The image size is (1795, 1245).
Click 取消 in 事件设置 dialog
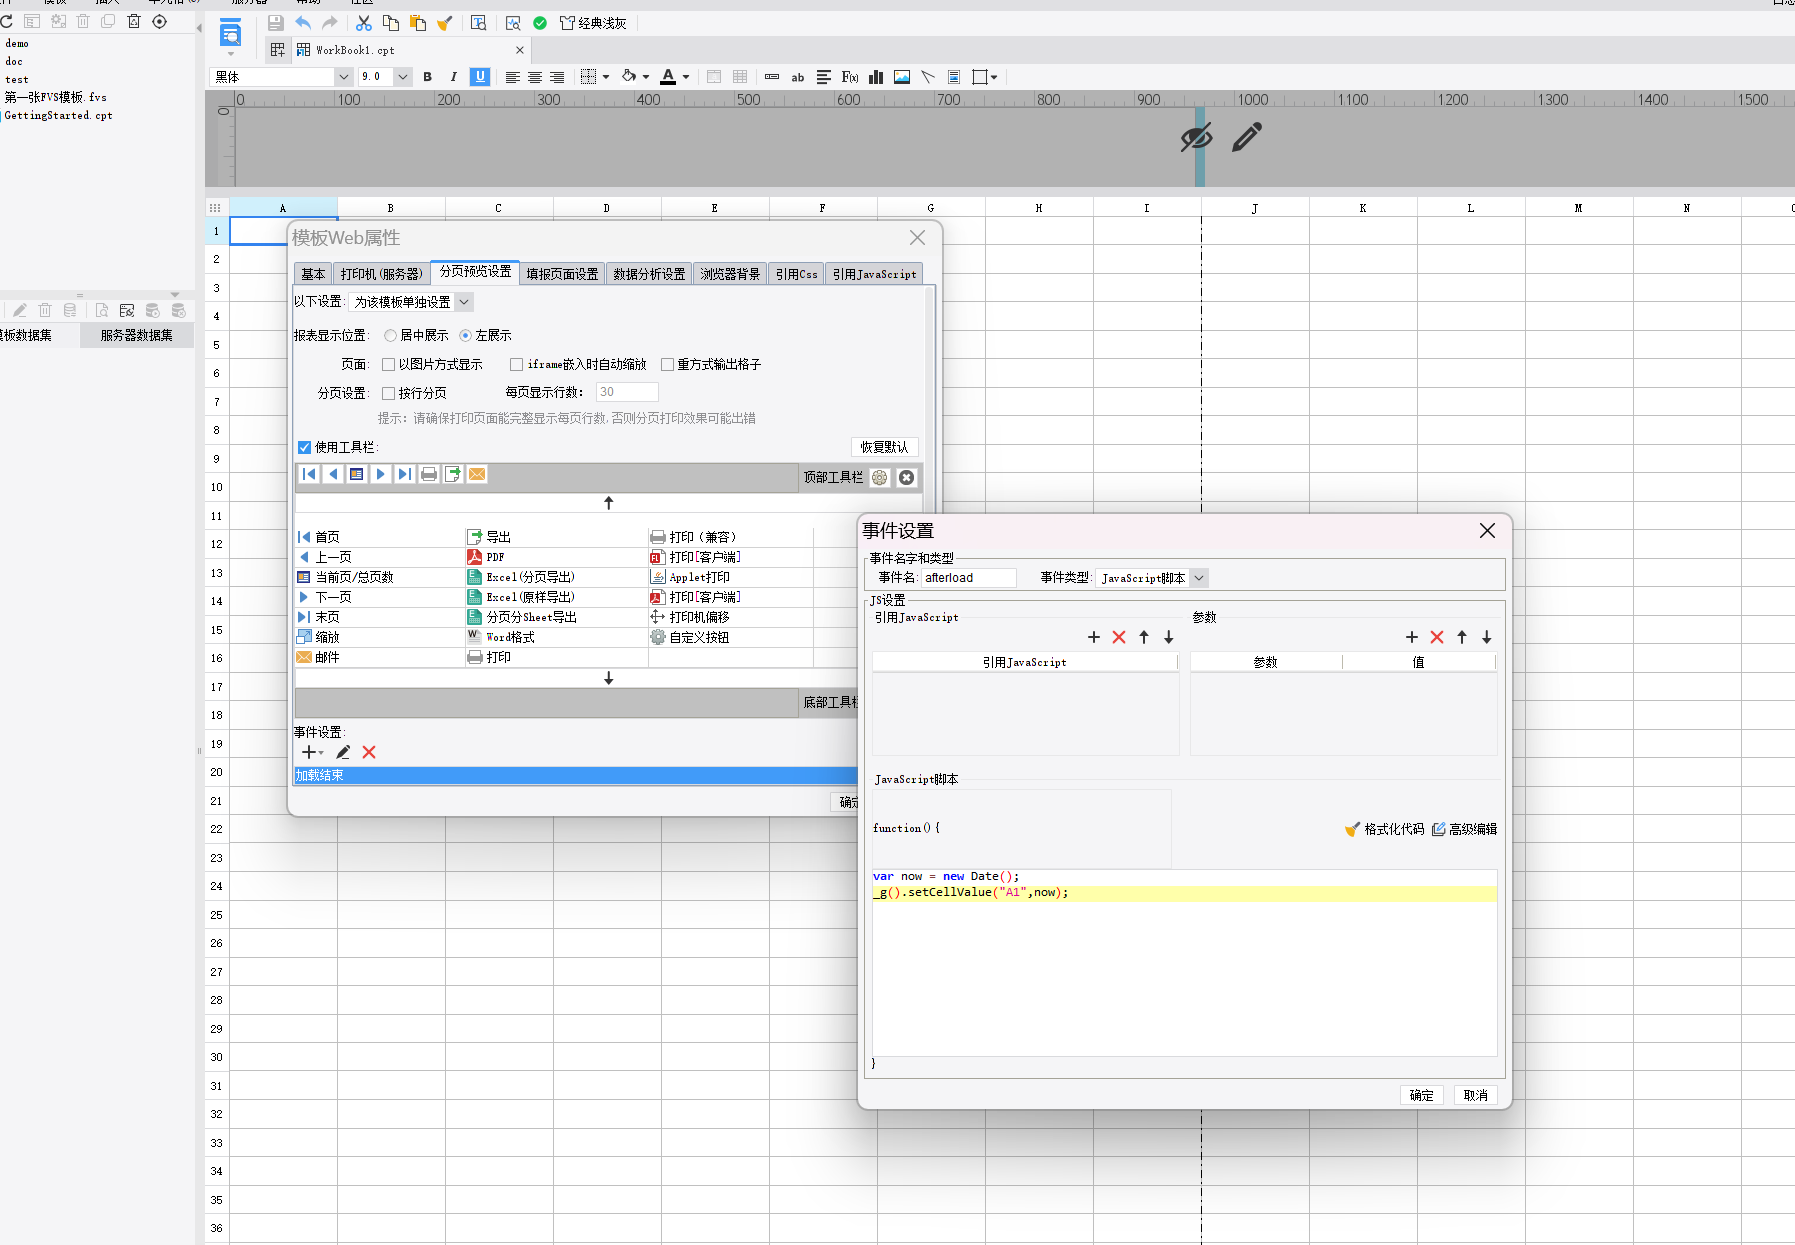click(x=1476, y=1095)
